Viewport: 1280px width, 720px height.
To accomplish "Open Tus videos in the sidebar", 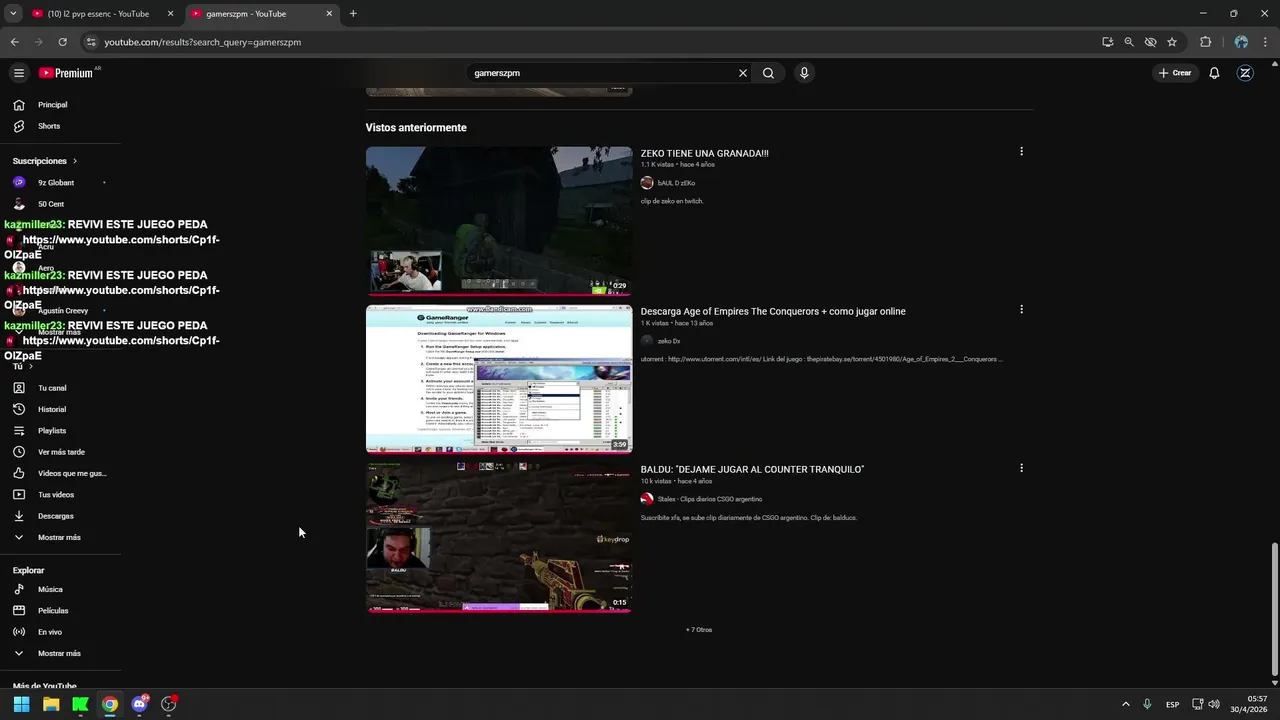I will pos(60,495).
